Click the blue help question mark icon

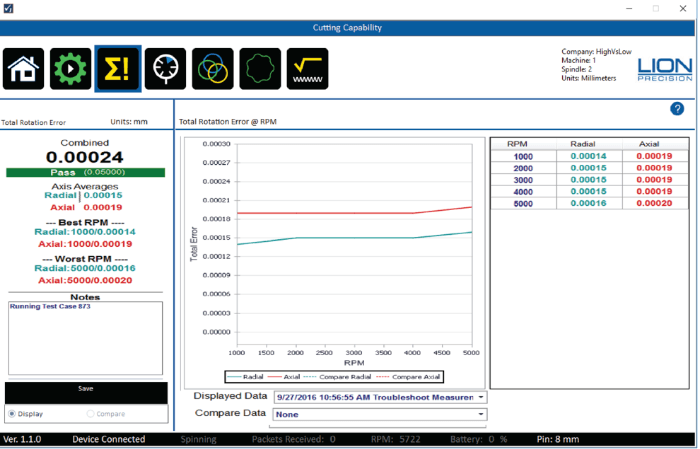click(677, 109)
